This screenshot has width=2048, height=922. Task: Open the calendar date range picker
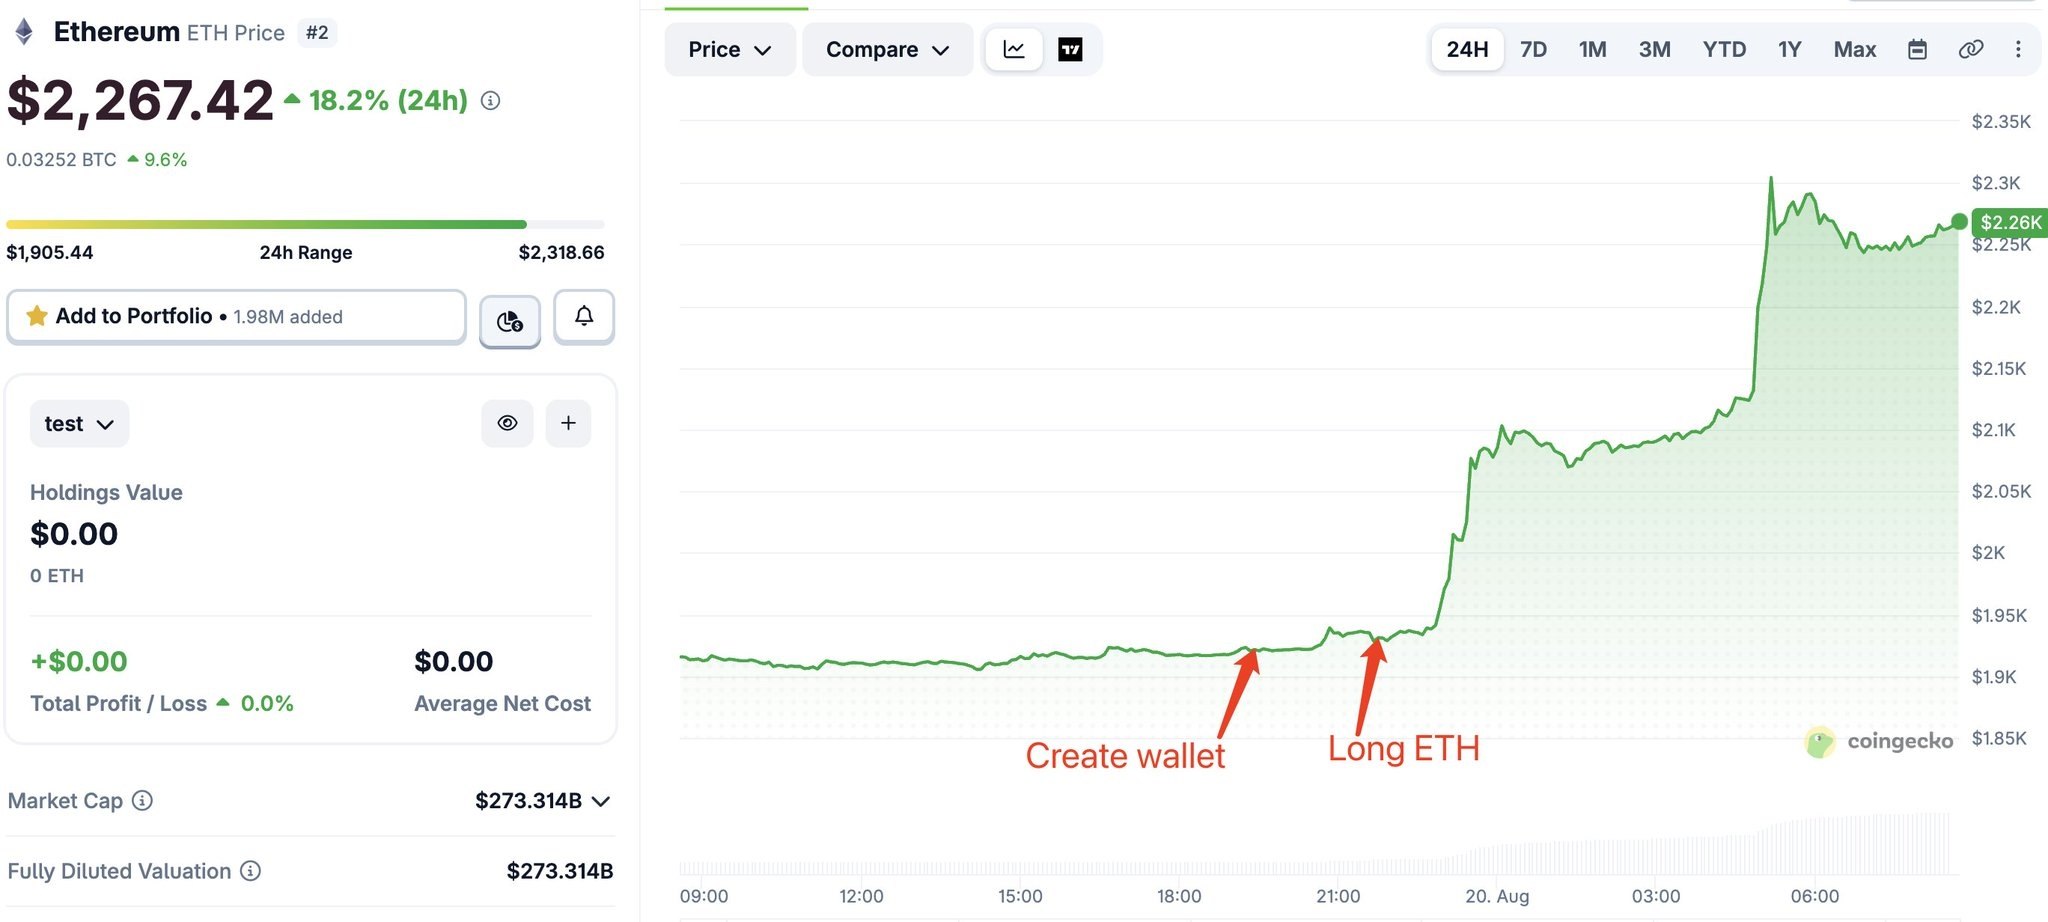click(1917, 49)
